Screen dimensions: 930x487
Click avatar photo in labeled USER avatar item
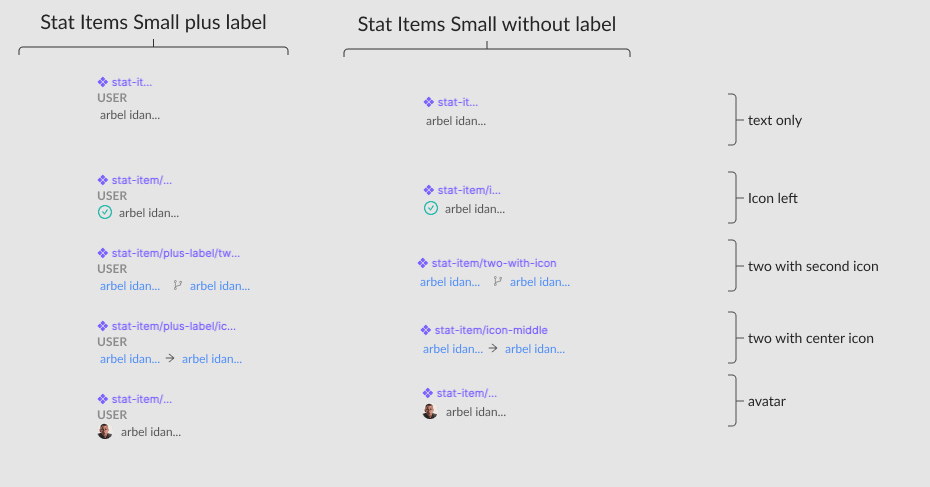tap(105, 431)
